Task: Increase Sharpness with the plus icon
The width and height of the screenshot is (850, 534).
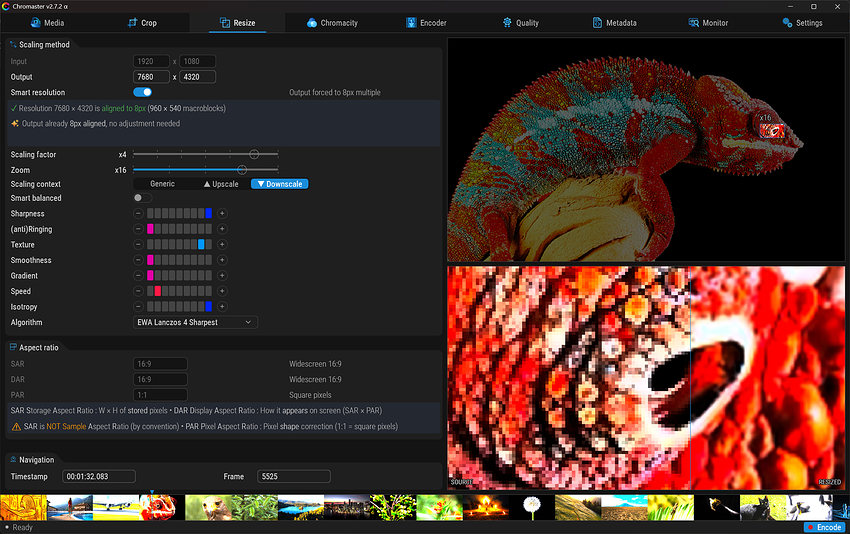Action: click(x=222, y=214)
